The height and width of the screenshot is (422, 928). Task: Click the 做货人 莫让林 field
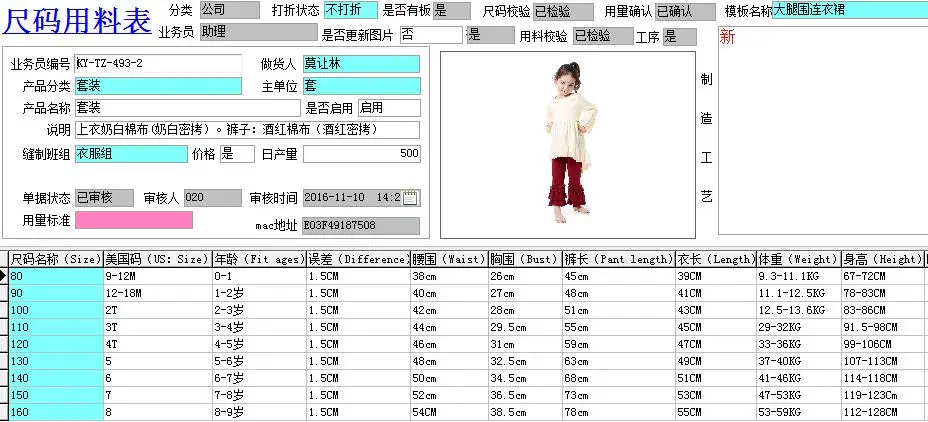(362, 64)
